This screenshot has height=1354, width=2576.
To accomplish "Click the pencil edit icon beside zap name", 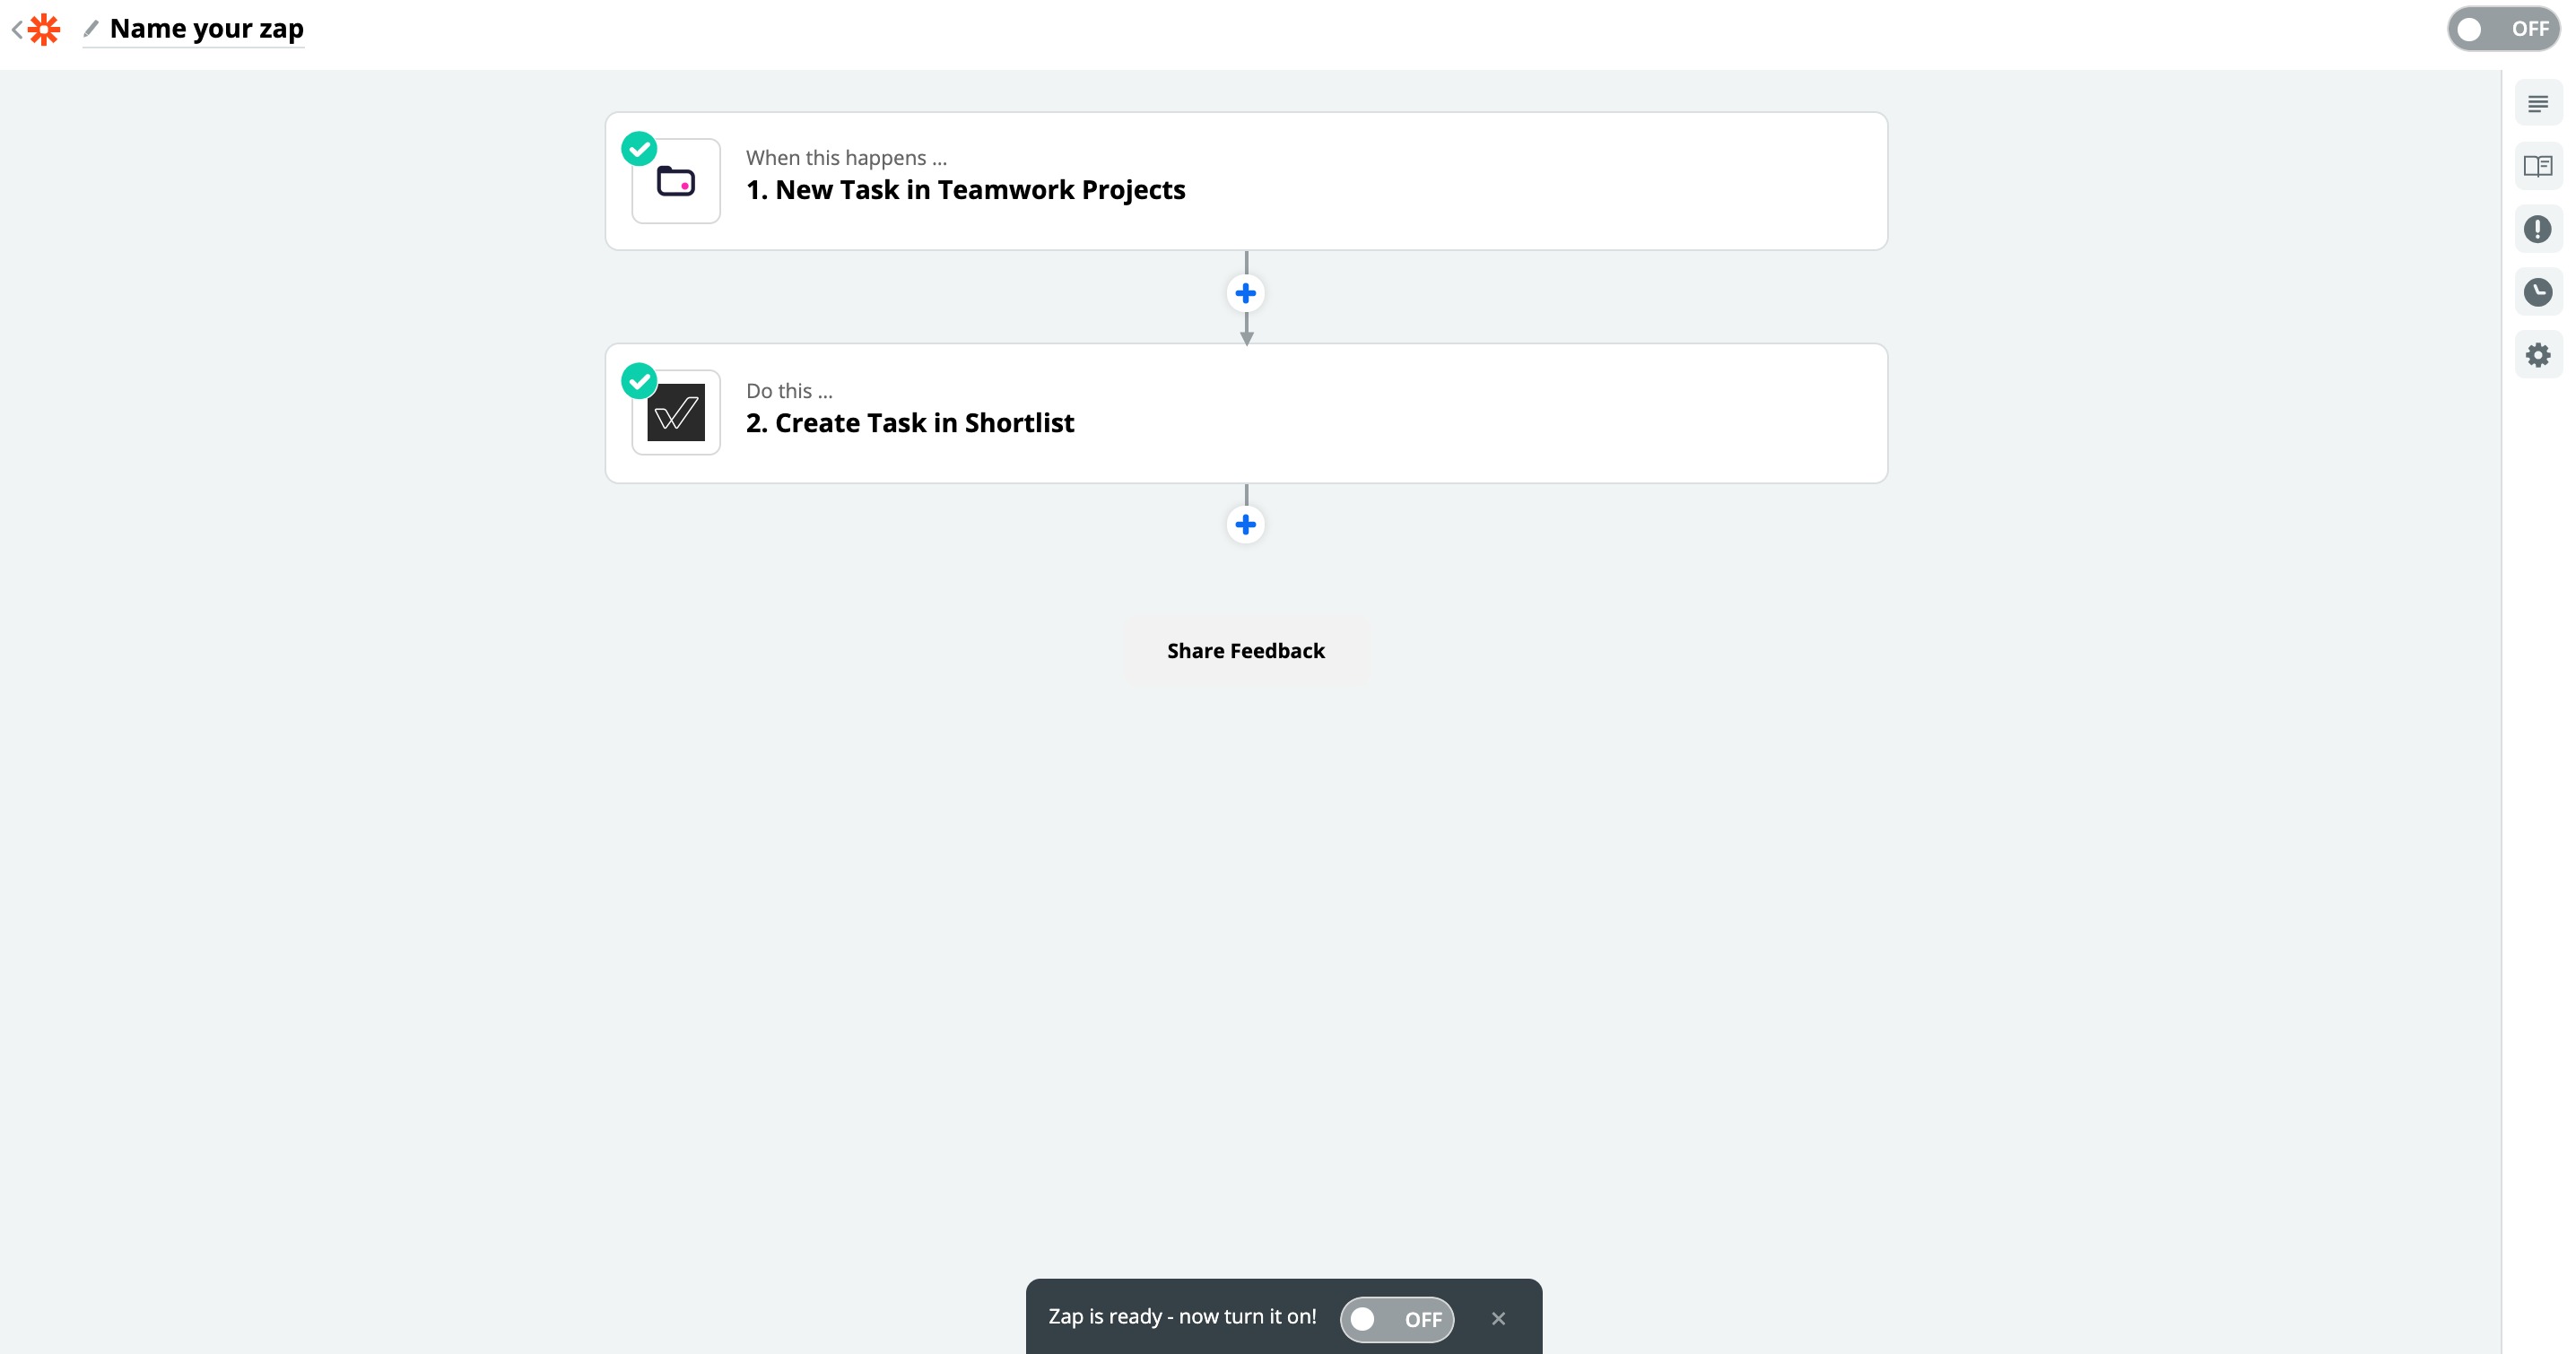I will pos(91,29).
